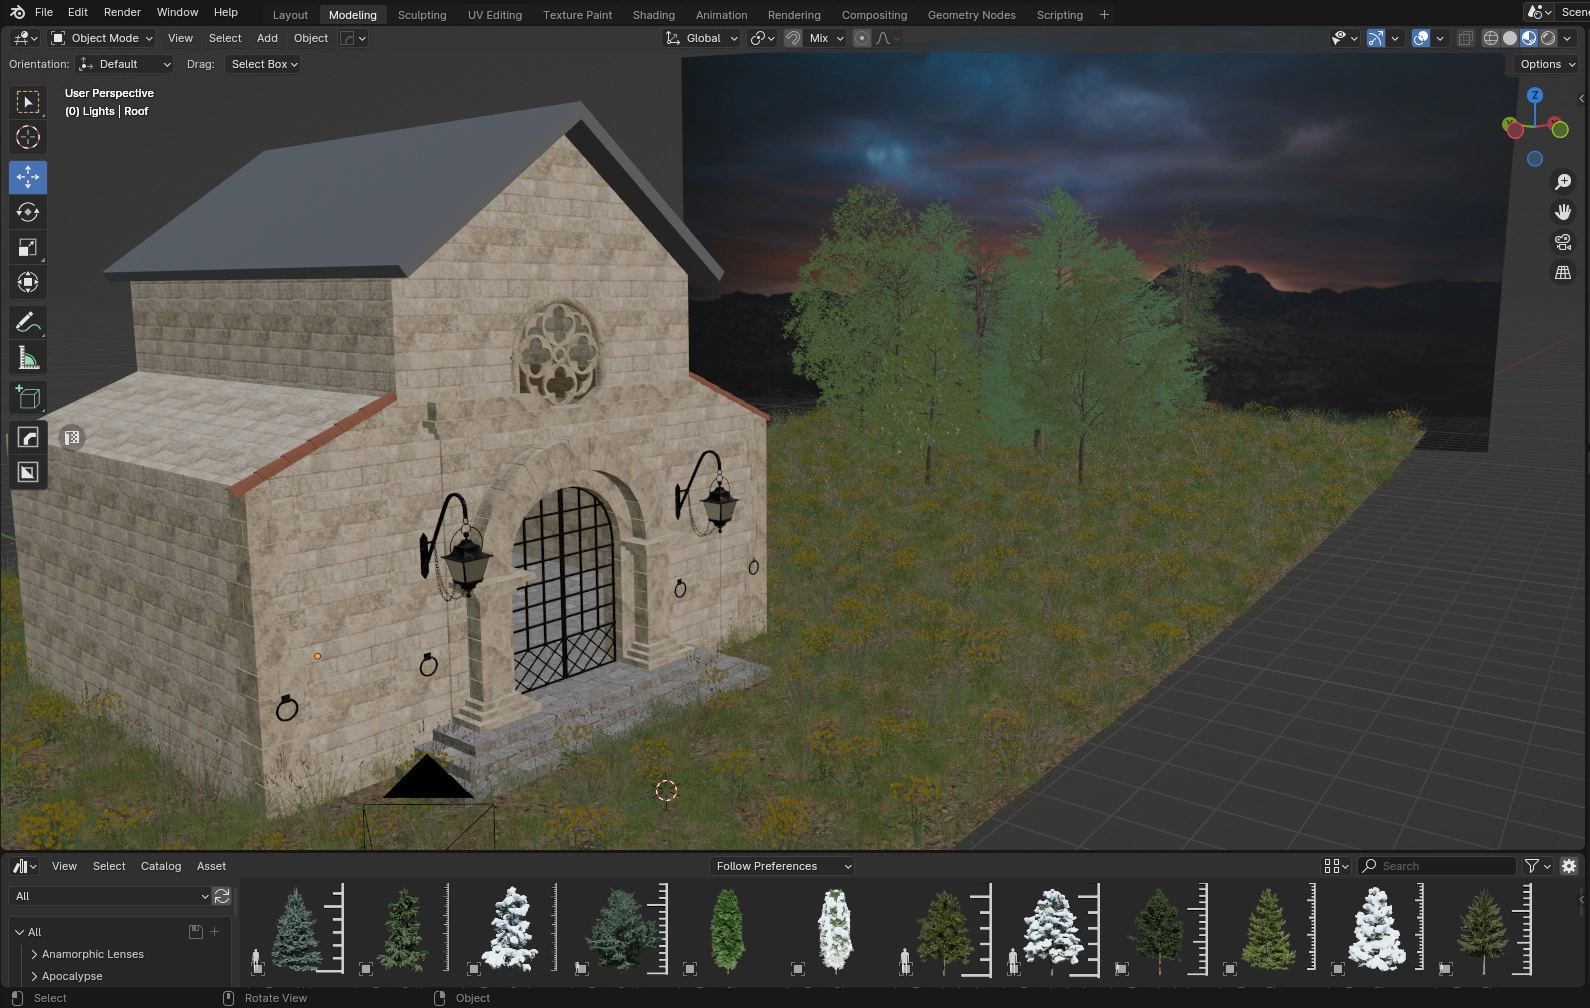This screenshot has width=1590, height=1008.
Task: Click the Select Box drag setting
Action: [x=264, y=64]
